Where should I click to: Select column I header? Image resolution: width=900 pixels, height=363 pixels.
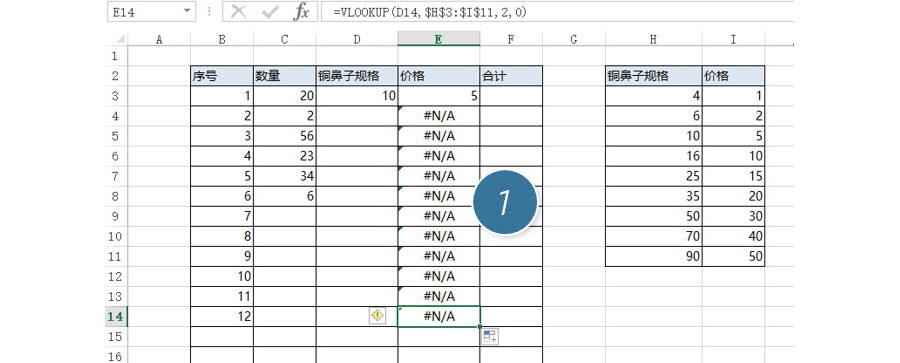coord(733,40)
